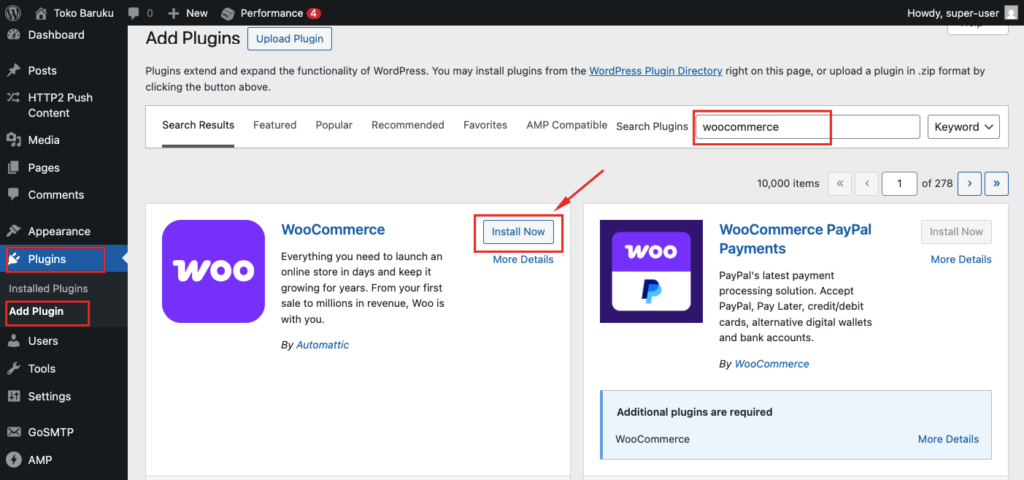Switch to the Featured tab
The width and height of the screenshot is (1024, 480).
(275, 125)
